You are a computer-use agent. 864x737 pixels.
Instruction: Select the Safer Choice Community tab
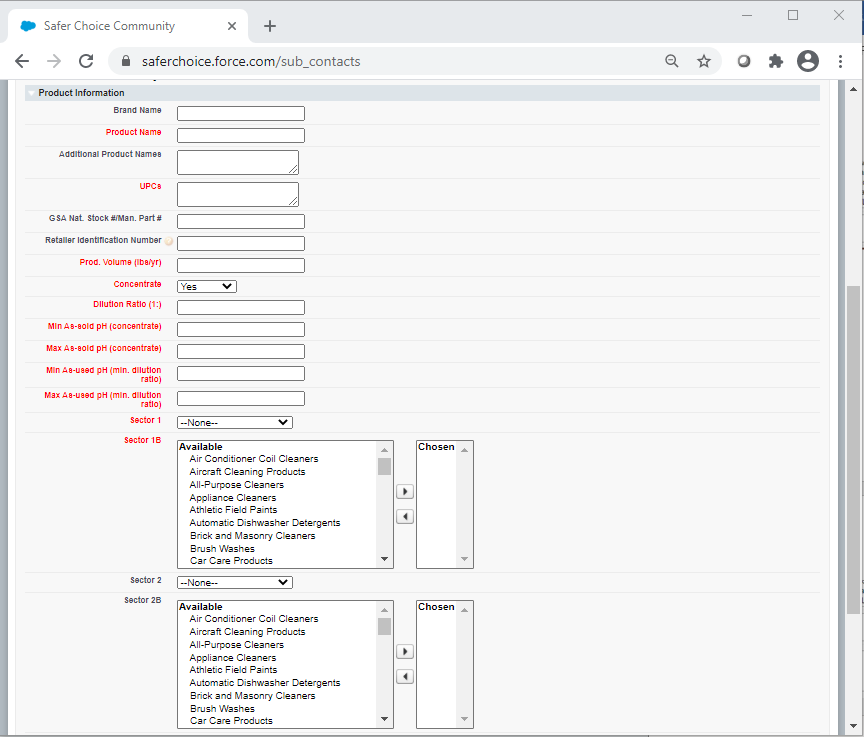pos(110,26)
